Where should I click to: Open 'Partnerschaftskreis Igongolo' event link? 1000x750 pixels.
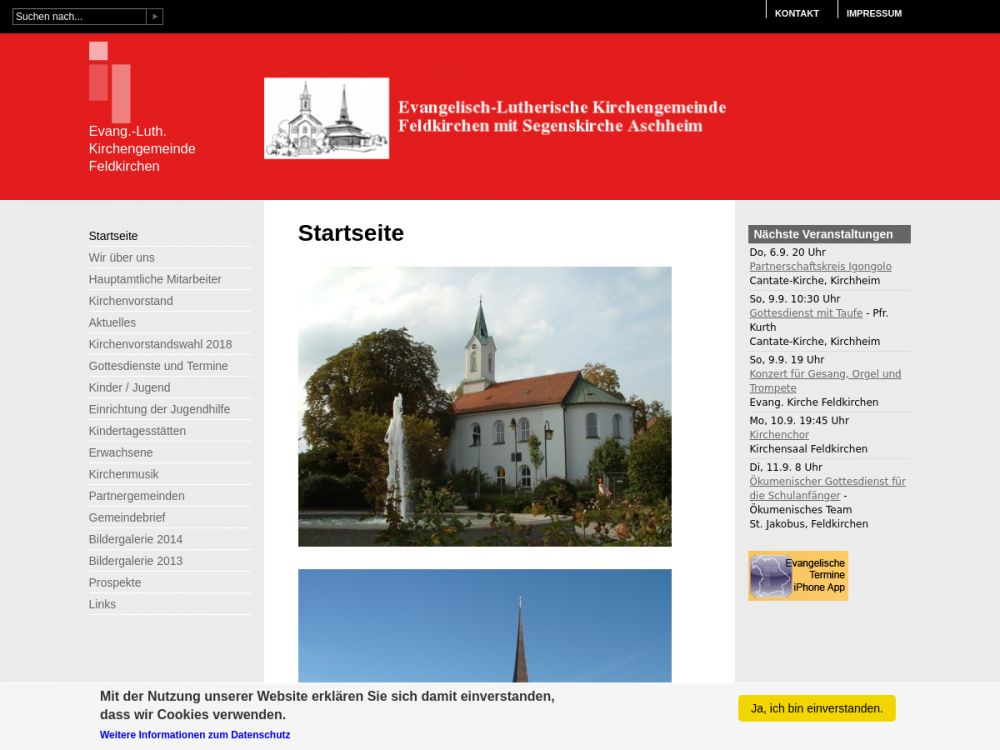click(820, 267)
